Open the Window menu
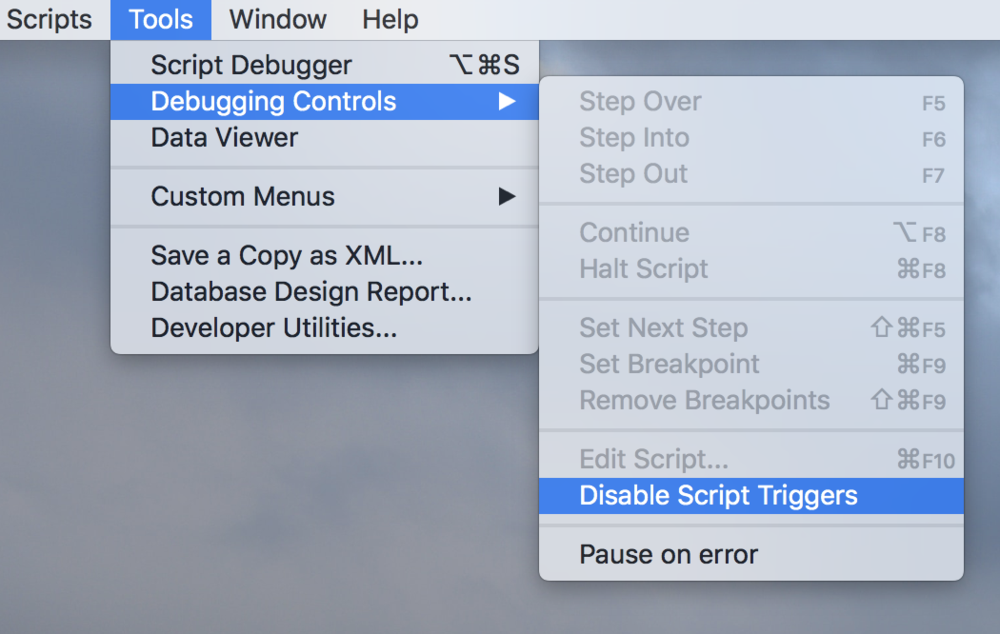Screen dimensions: 1000x634 click(277, 19)
